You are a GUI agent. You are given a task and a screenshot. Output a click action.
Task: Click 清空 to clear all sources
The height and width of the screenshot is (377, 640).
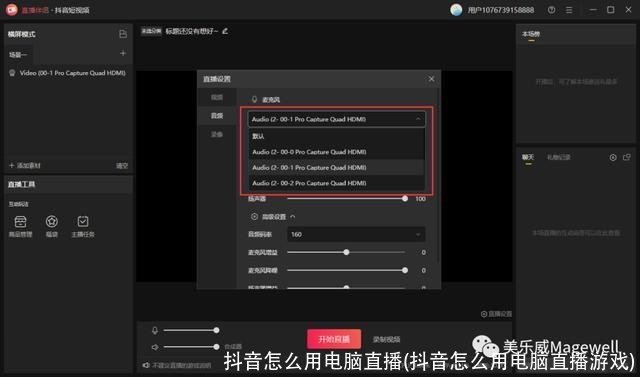click(122, 165)
